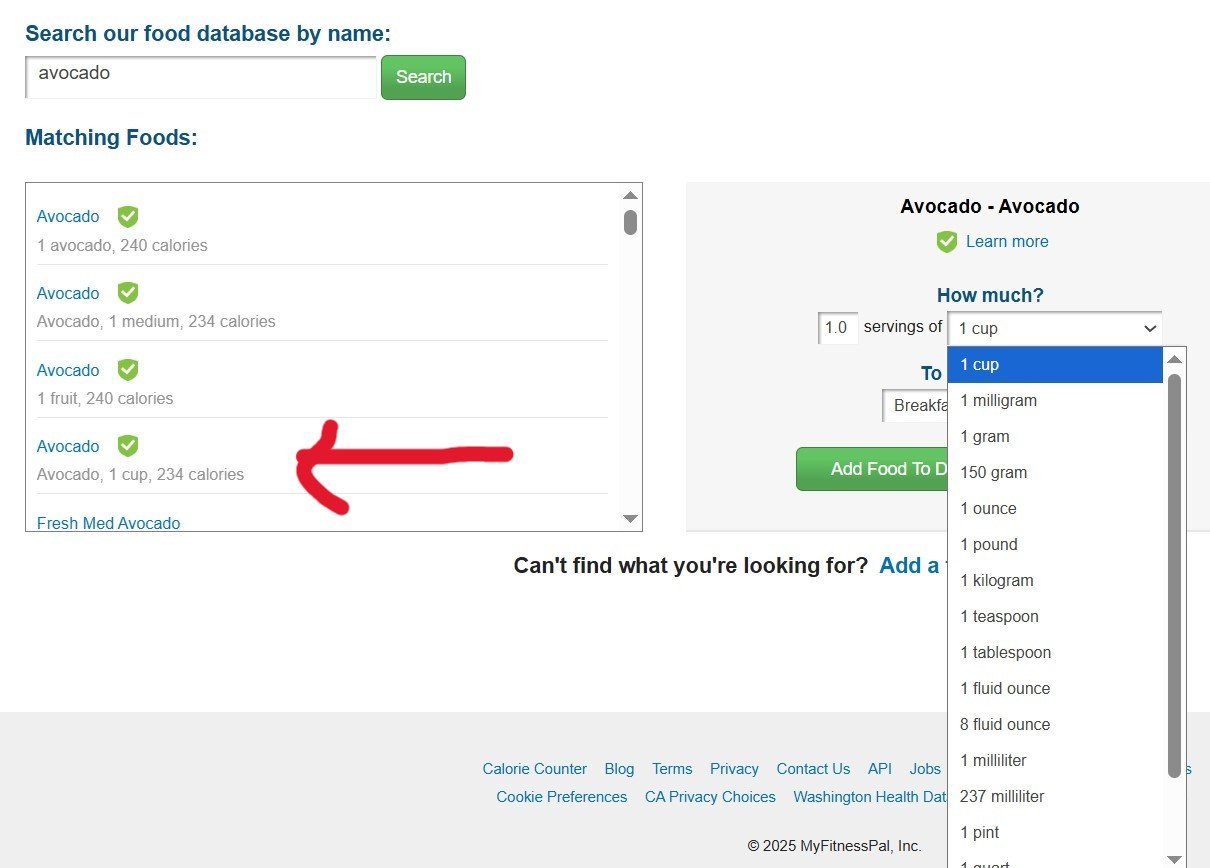Open the Jobs footer link
Viewport: 1210px width, 868px height.
(x=925, y=769)
